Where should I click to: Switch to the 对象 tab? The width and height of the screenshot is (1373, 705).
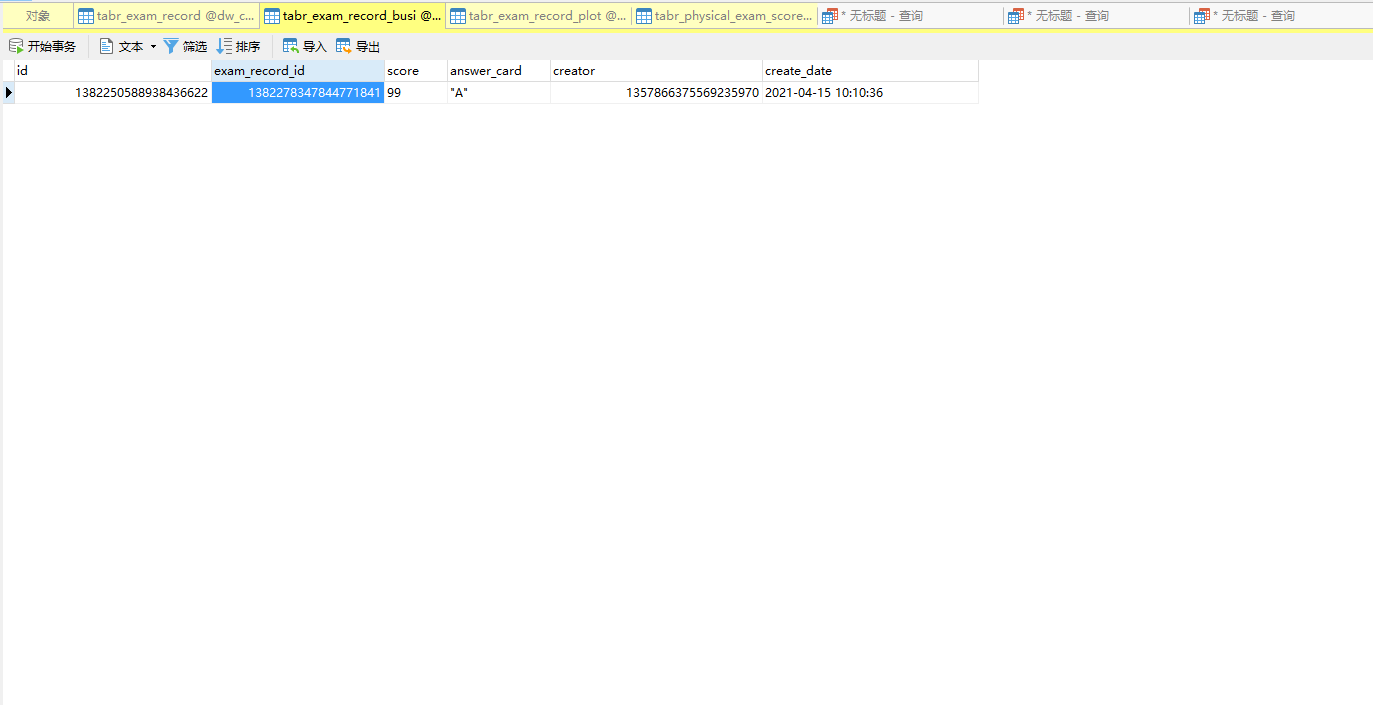click(38, 16)
